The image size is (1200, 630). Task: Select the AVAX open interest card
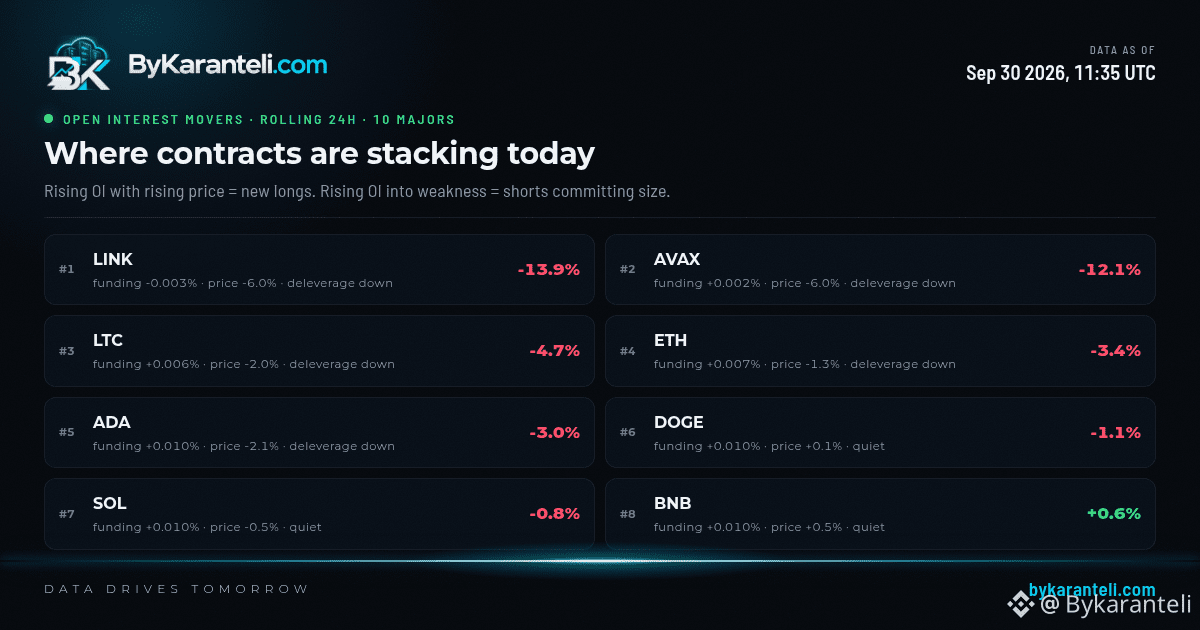pyautogui.click(x=880, y=269)
